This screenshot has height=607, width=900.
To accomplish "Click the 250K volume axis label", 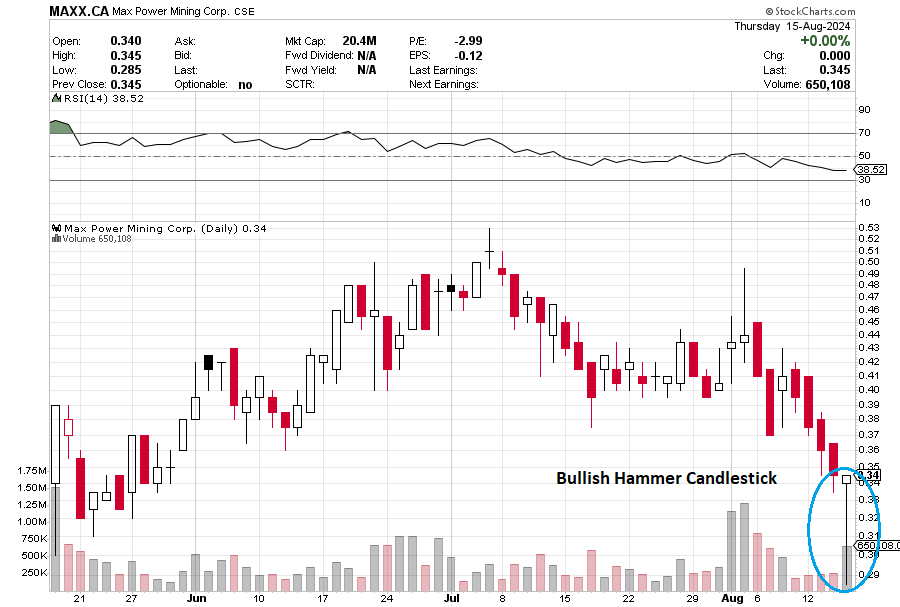I will click(34, 573).
